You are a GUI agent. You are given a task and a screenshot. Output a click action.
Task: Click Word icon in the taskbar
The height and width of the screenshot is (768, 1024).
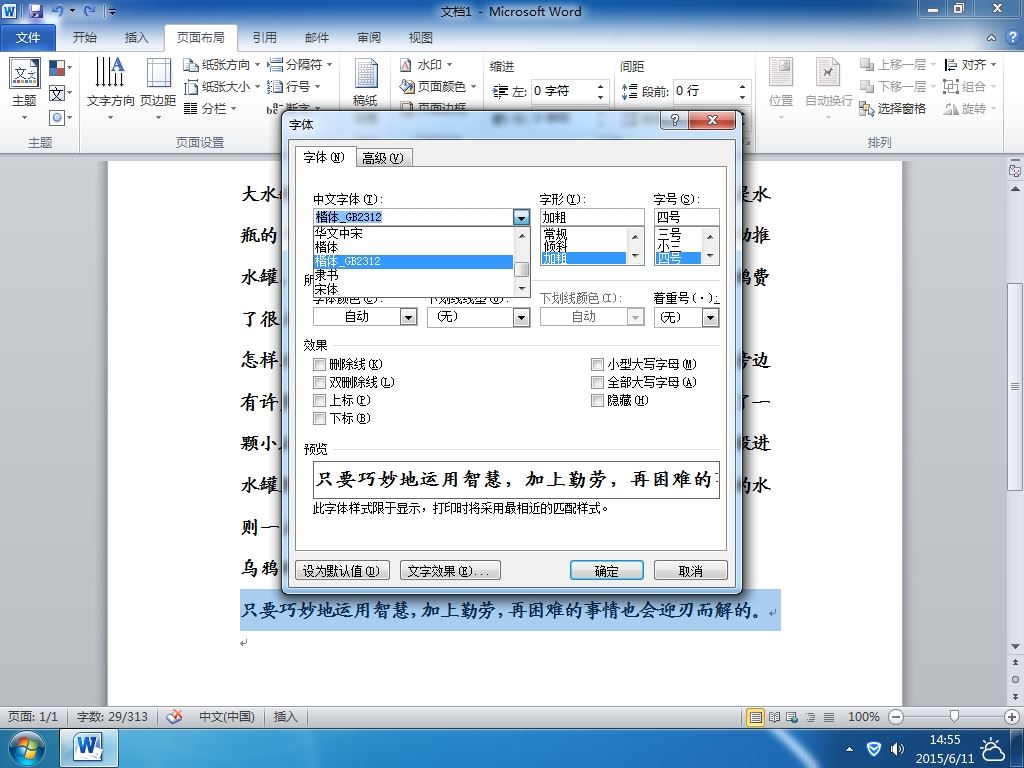(89, 748)
